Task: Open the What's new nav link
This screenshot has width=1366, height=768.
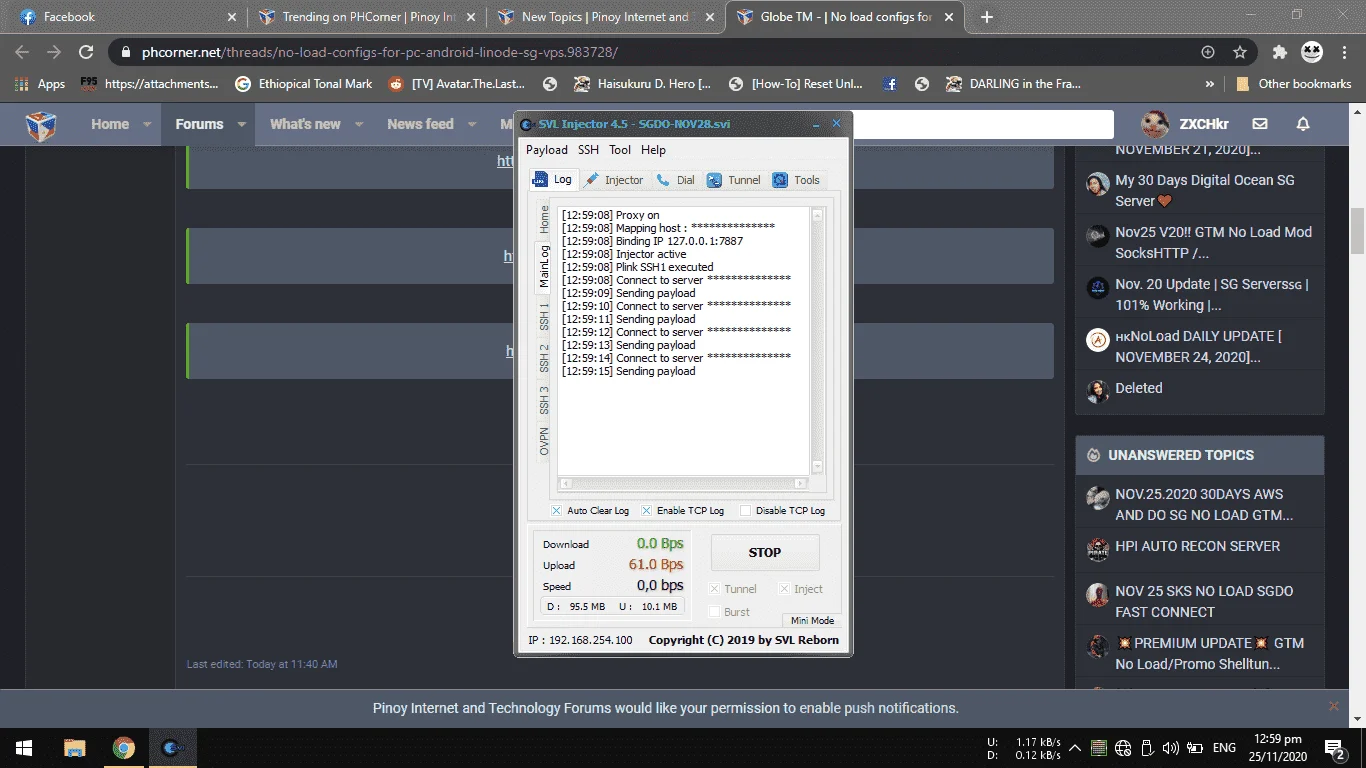Action: click(305, 125)
